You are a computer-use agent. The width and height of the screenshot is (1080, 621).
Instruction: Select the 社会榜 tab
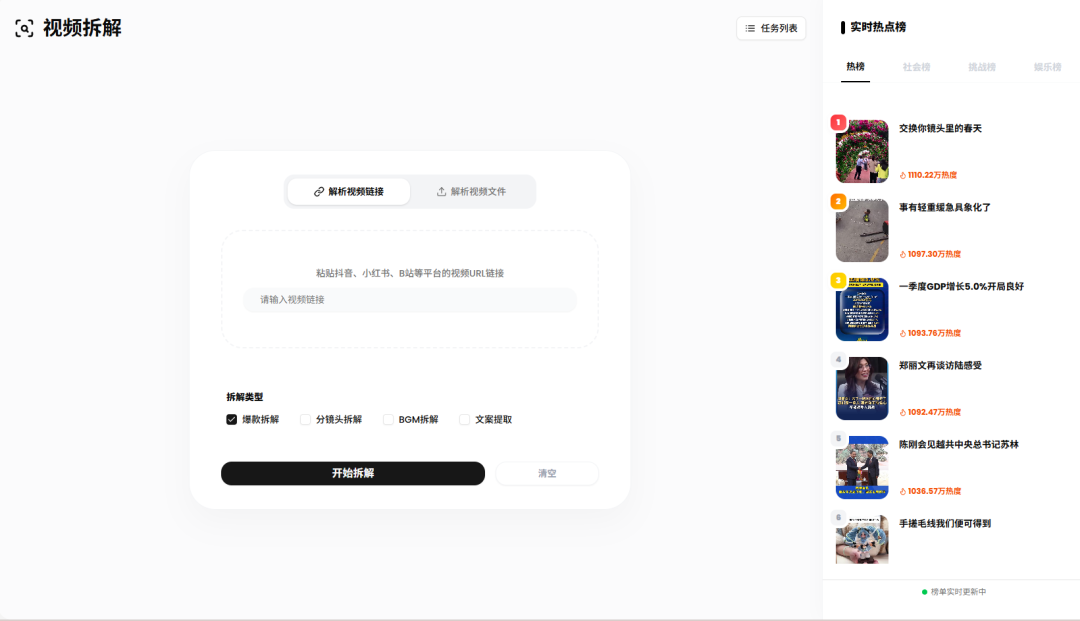(916, 67)
